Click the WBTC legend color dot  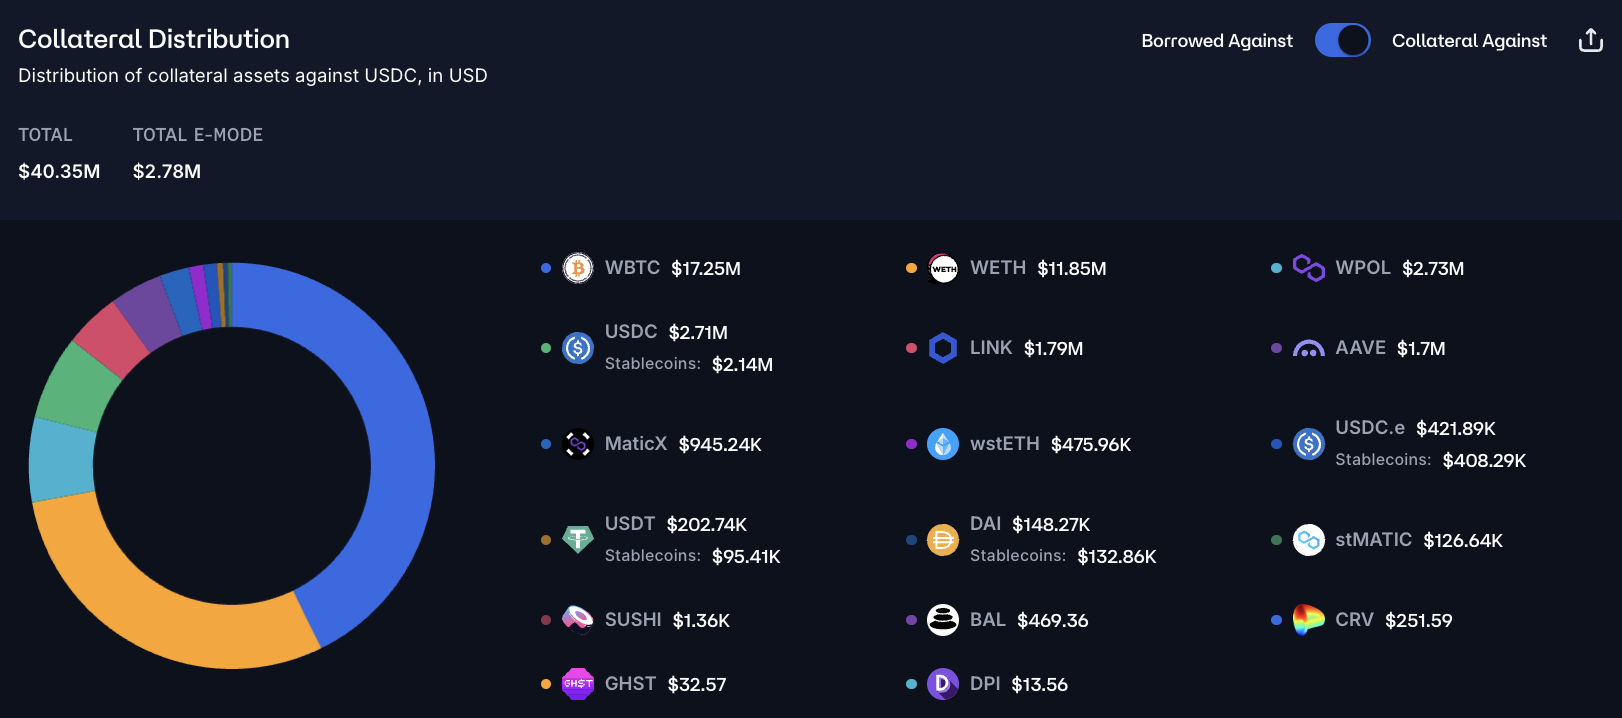(x=546, y=268)
